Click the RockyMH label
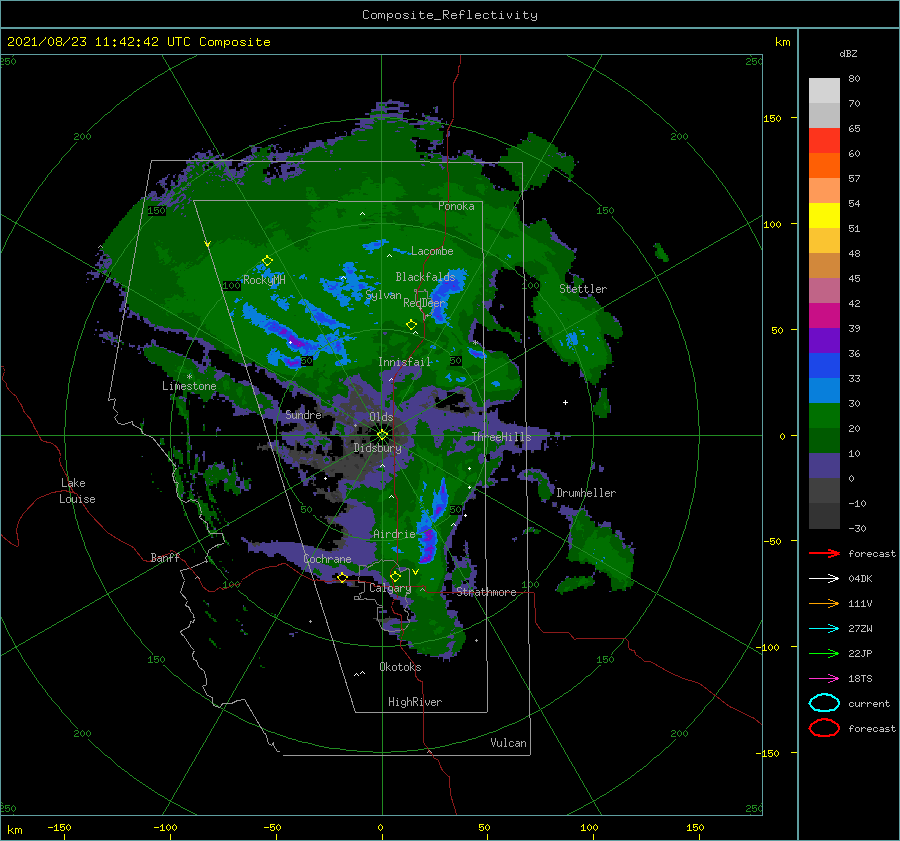 (x=264, y=280)
